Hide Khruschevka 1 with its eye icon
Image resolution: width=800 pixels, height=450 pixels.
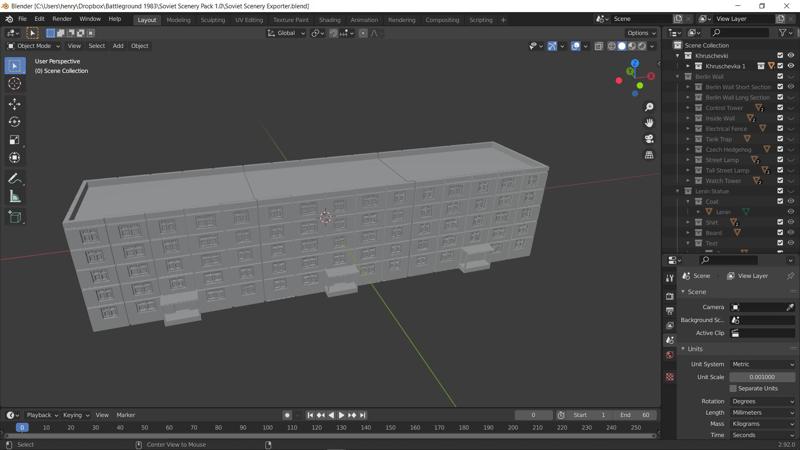(x=791, y=66)
